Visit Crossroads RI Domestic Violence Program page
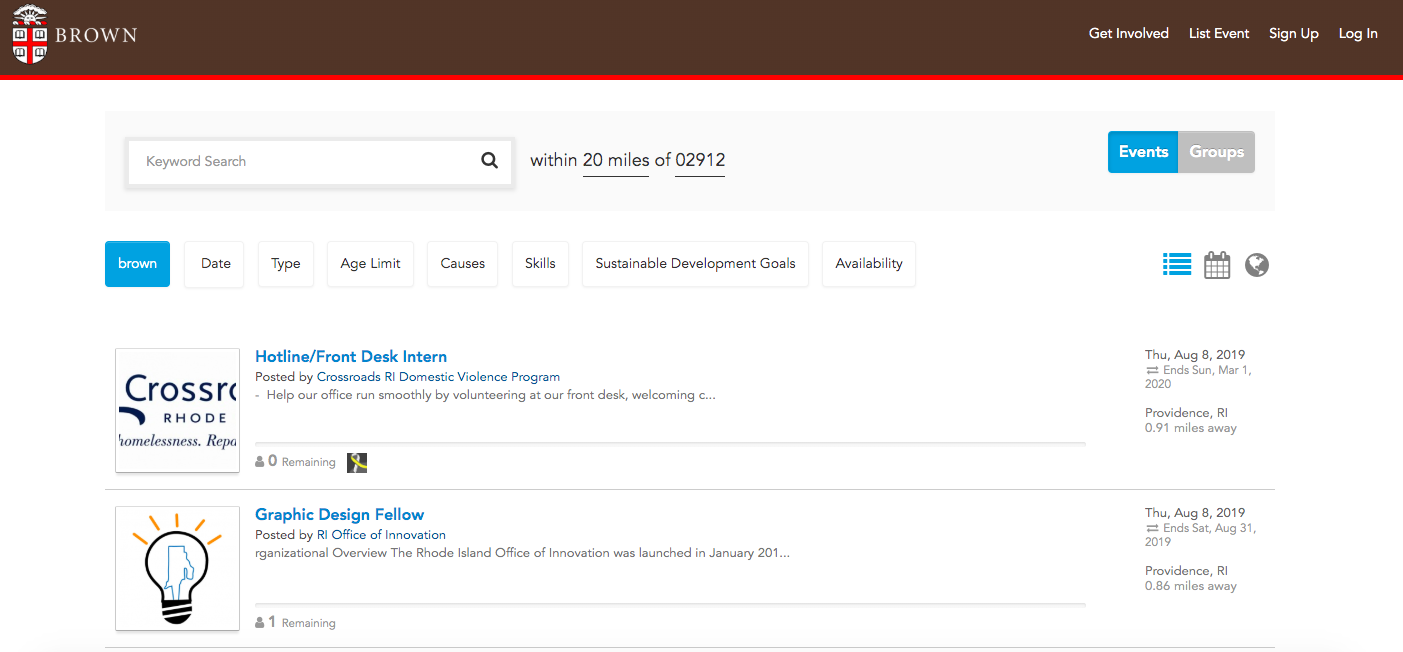Viewport: 1403px width, 652px height. point(438,377)
